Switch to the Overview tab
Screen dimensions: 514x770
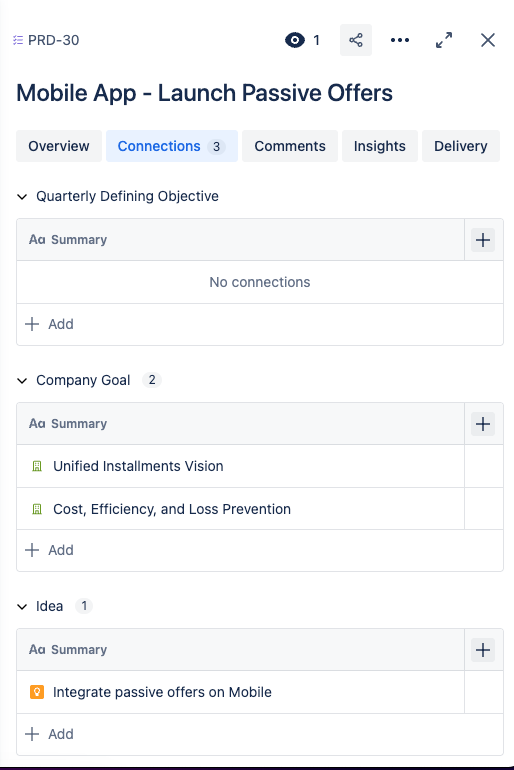pos(59,146)
